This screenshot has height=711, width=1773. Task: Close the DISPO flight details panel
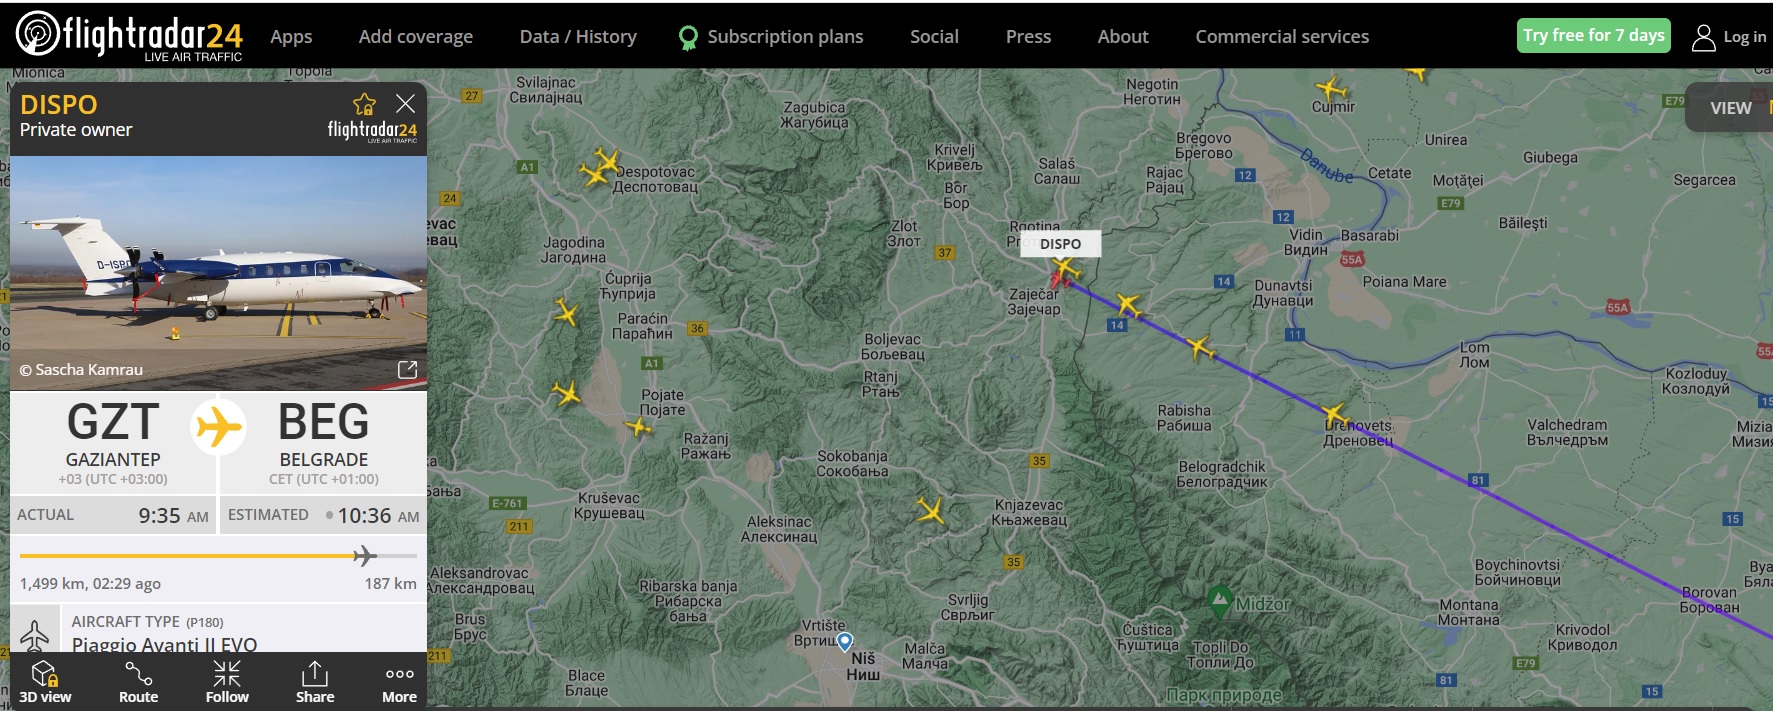point(405,103)
